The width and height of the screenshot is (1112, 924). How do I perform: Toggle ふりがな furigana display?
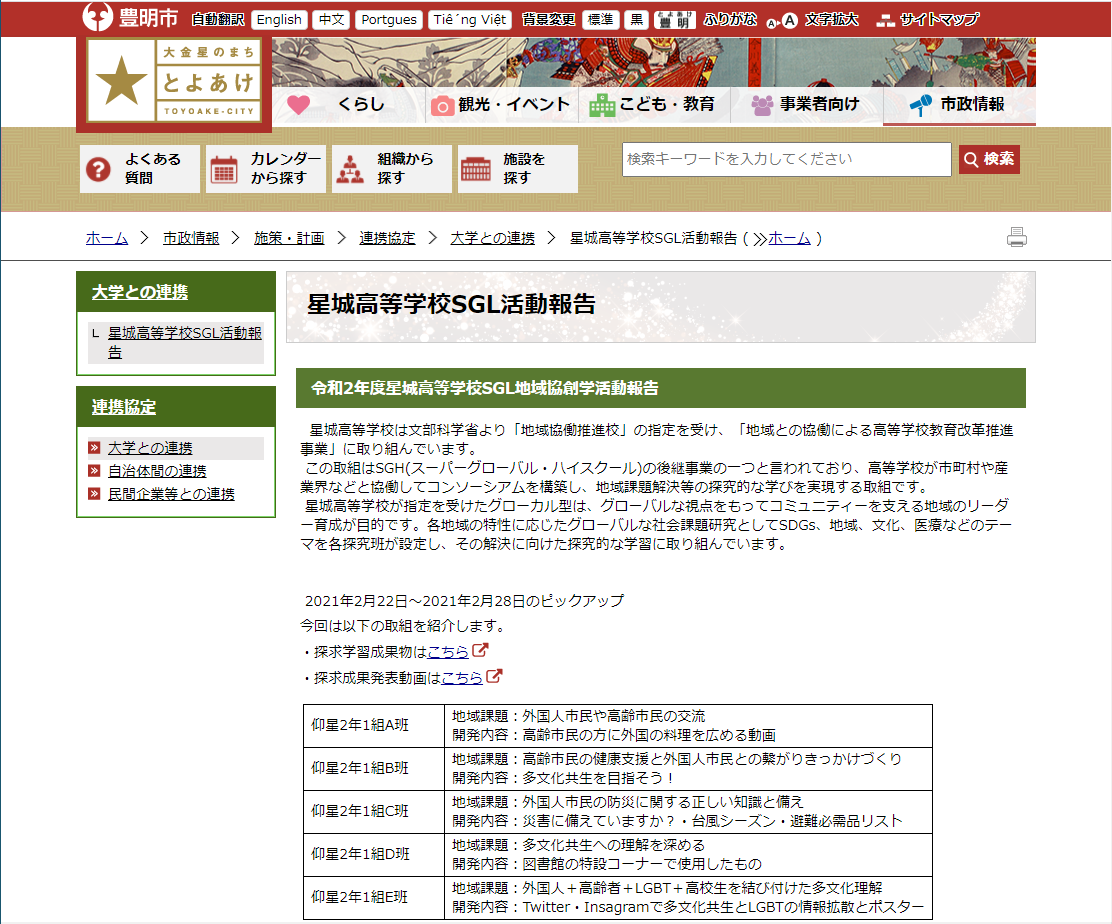730,19
